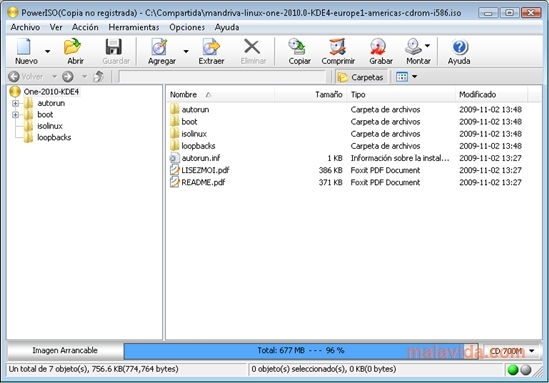Click the selected objects status bar text
Viewport: 549px width, 383px height.
click(x=324, y=369)
